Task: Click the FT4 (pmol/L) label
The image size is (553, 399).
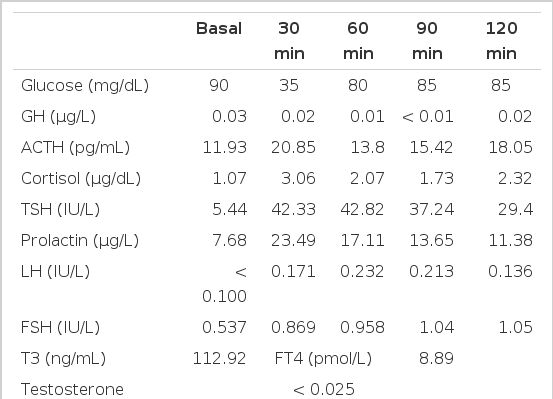Action: [x=323, y=358]
